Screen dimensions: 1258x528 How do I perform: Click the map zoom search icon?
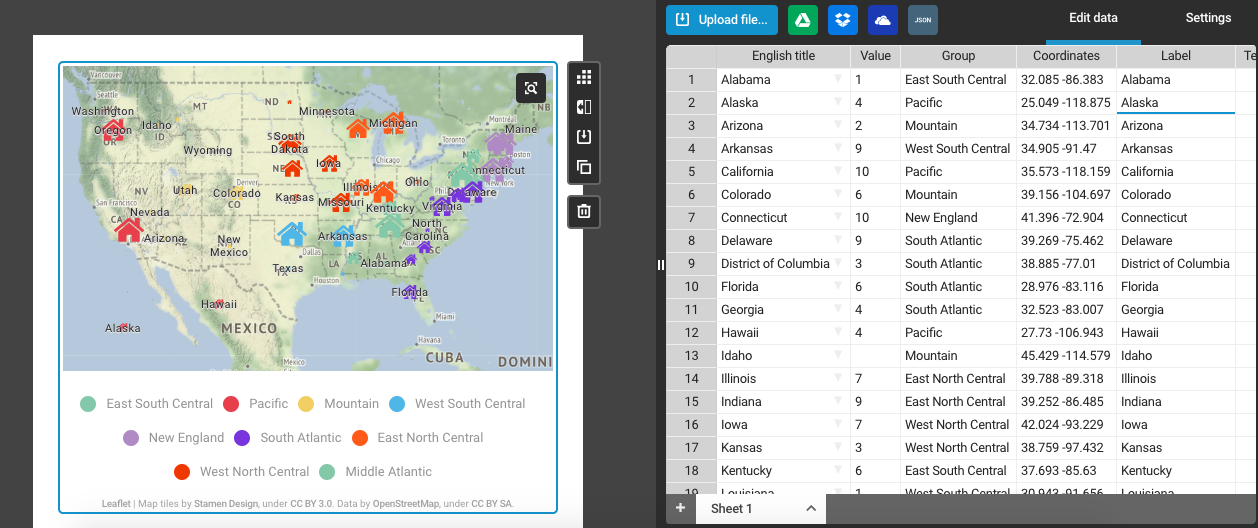(x=531, y=88)
